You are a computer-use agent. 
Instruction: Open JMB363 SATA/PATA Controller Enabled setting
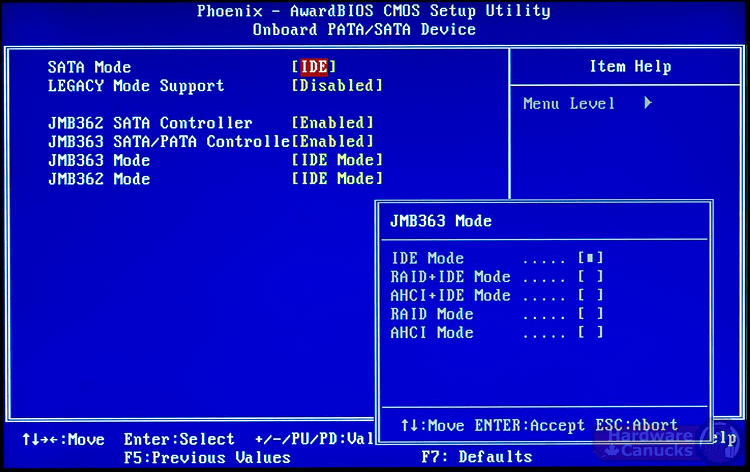[x=332, y=142]
